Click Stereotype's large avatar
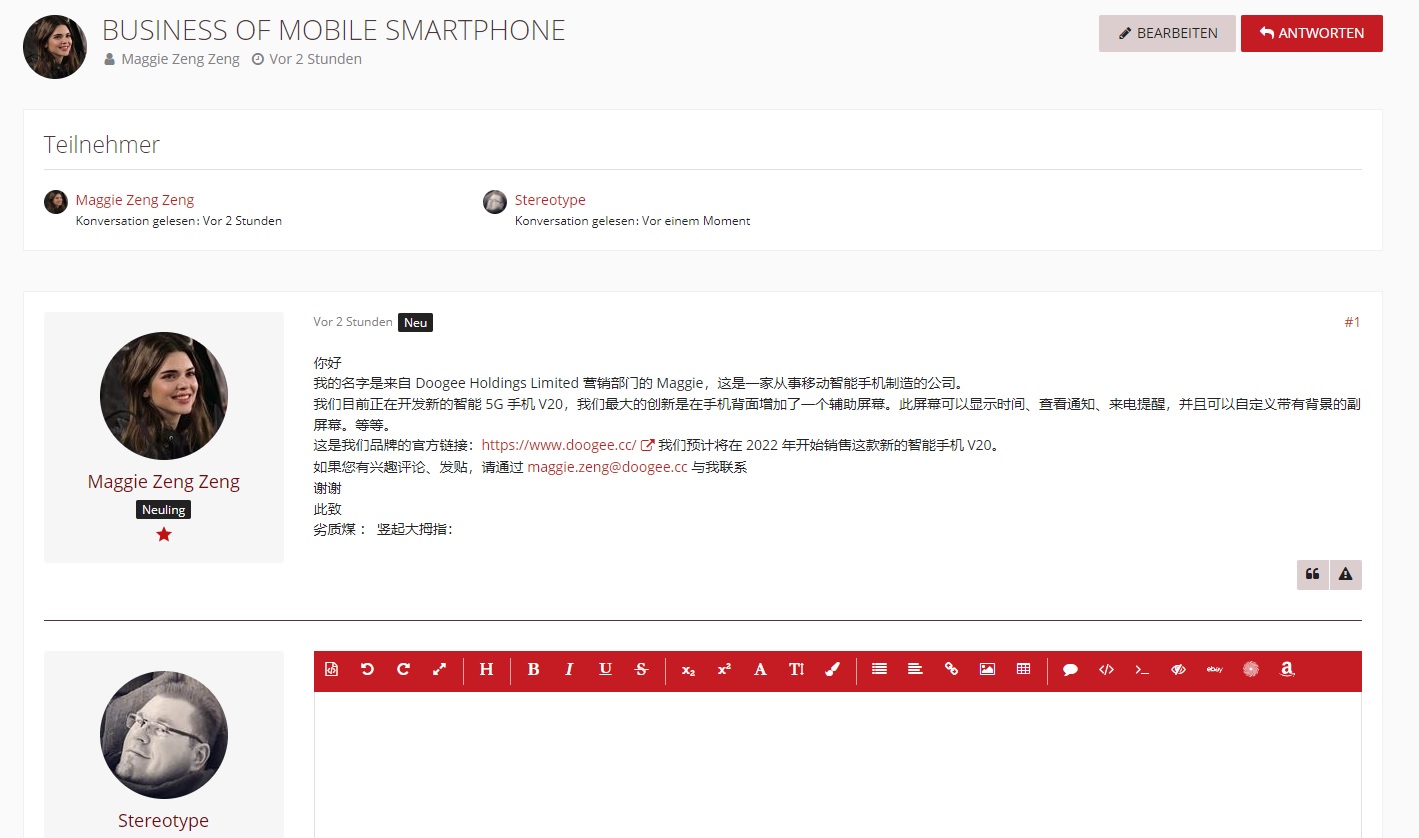Viewport: 1419px width, 838px height. [x=164, y=735]
